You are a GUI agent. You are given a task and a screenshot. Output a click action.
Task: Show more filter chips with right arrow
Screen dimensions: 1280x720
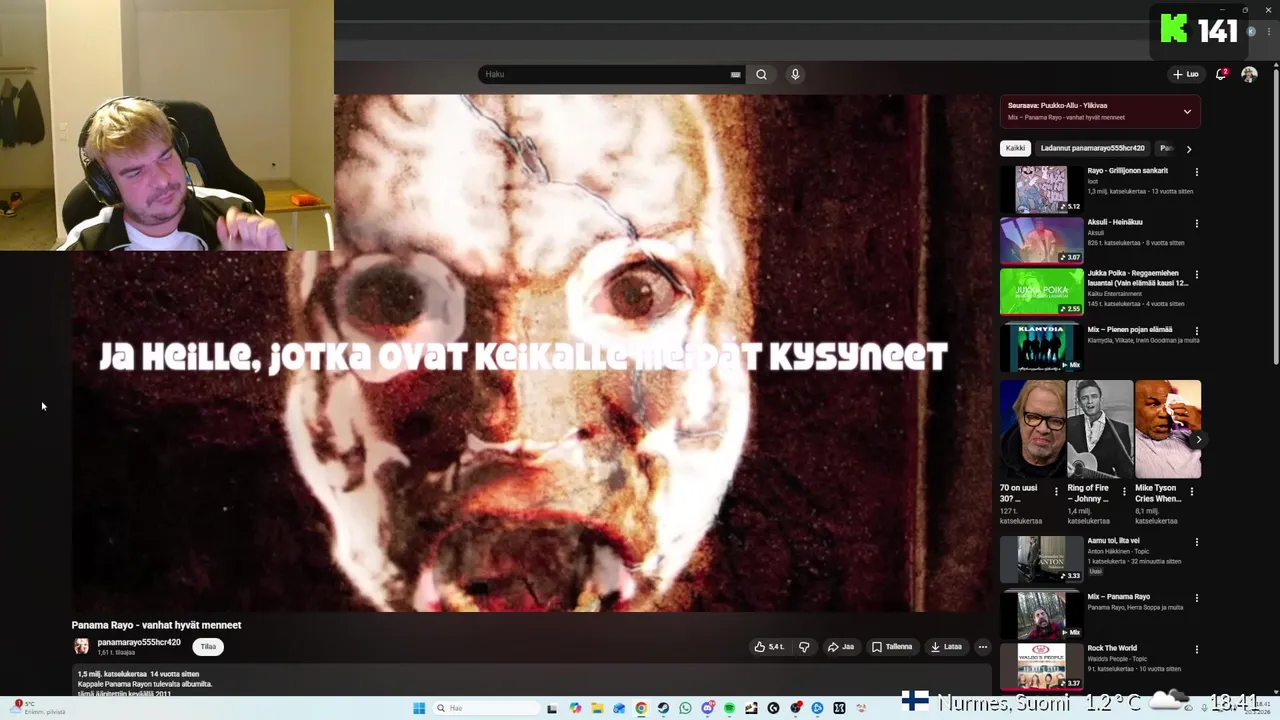pos(1188,148)
